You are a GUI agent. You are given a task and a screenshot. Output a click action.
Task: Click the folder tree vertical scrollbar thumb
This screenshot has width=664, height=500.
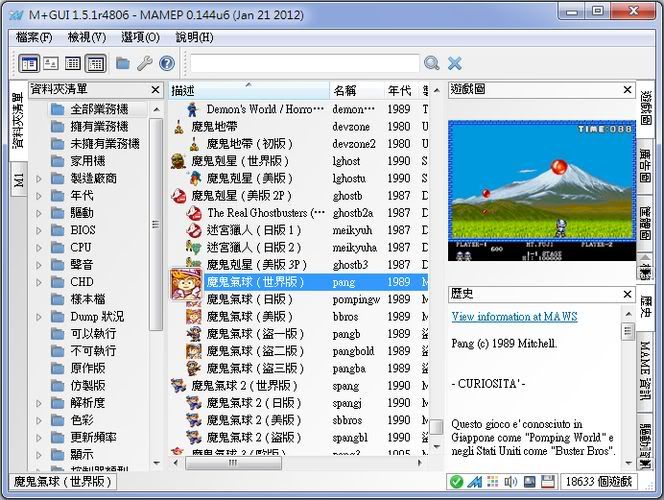pos(156,224)
